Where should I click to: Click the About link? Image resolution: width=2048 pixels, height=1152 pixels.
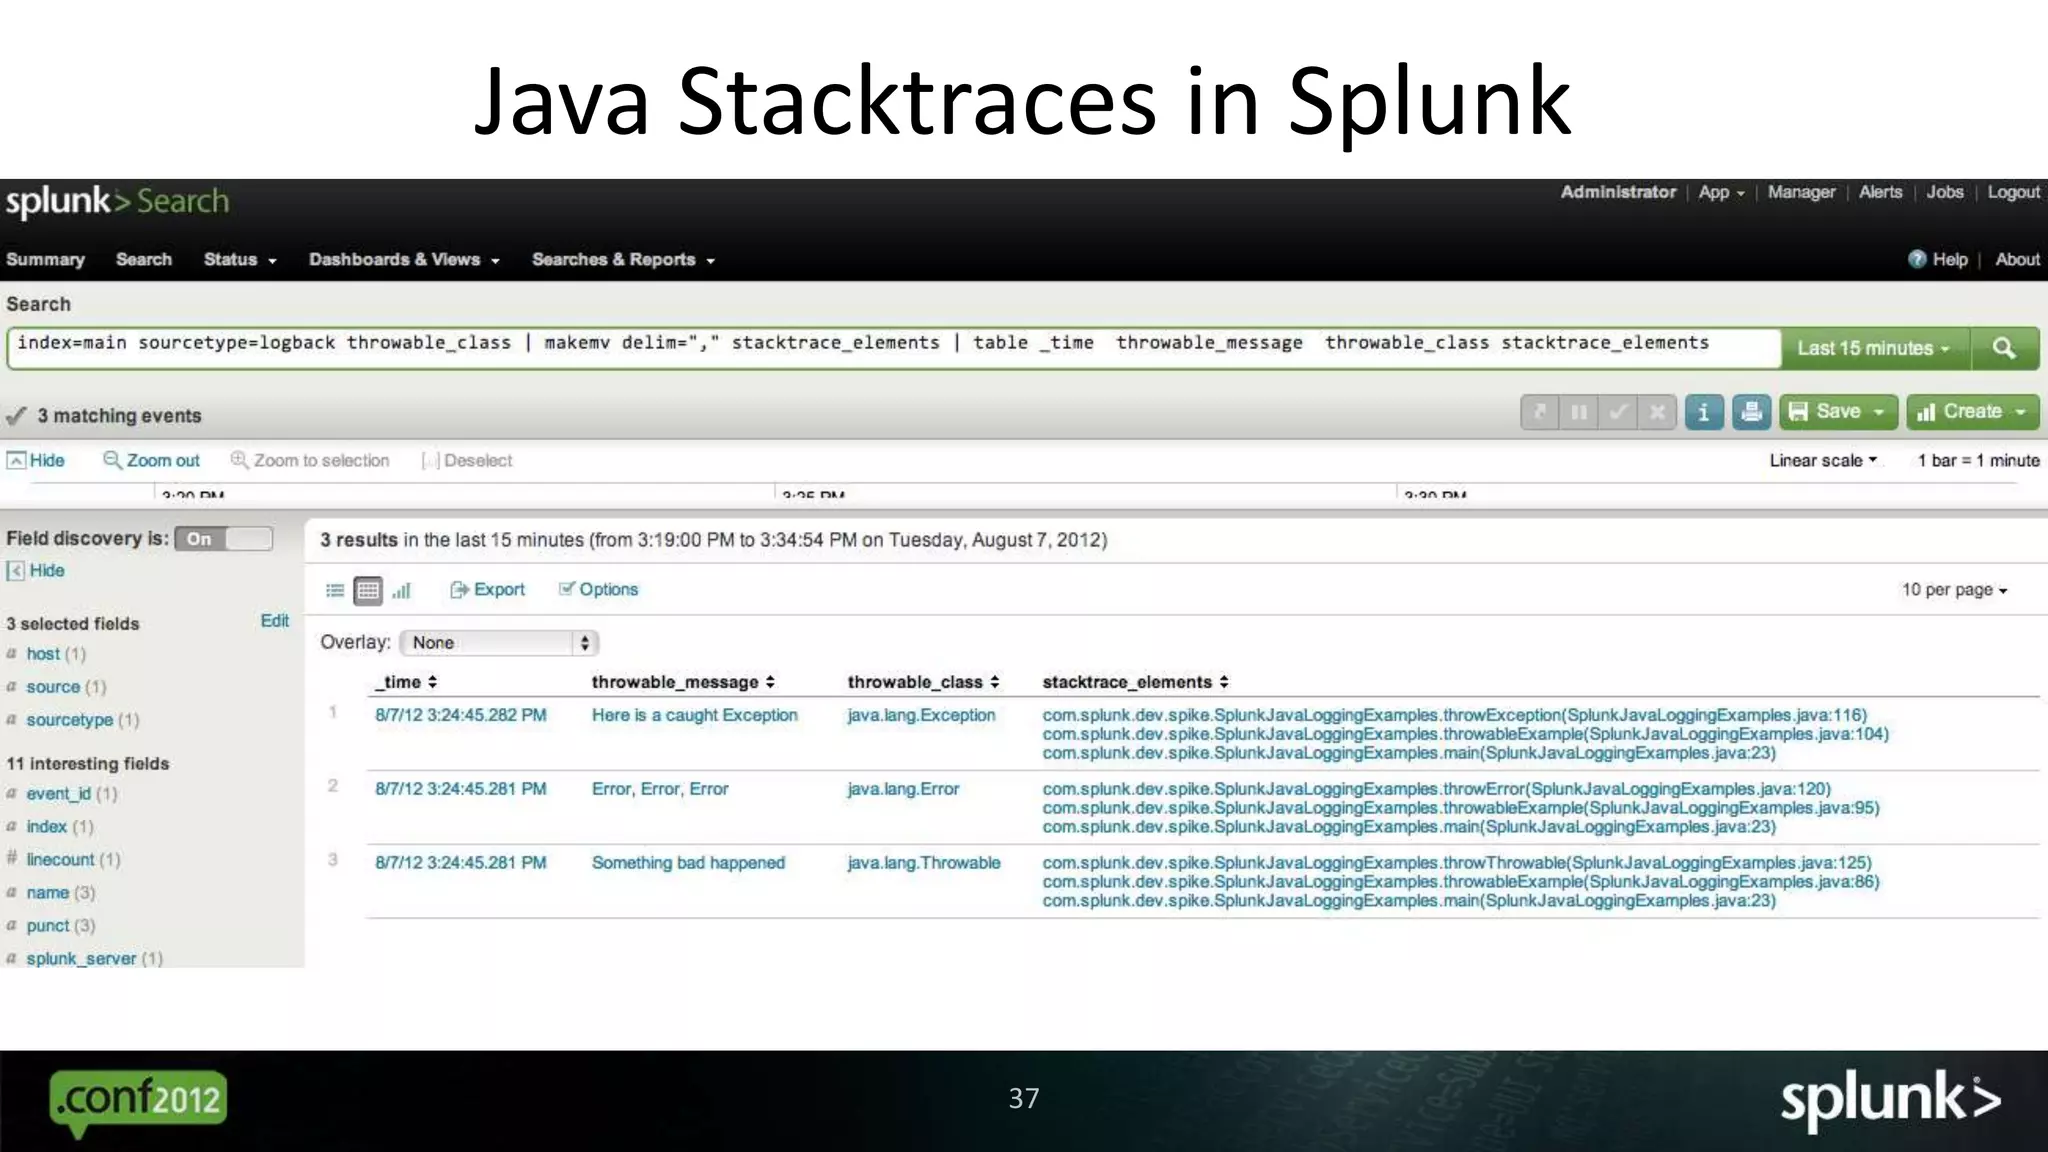2017,260
